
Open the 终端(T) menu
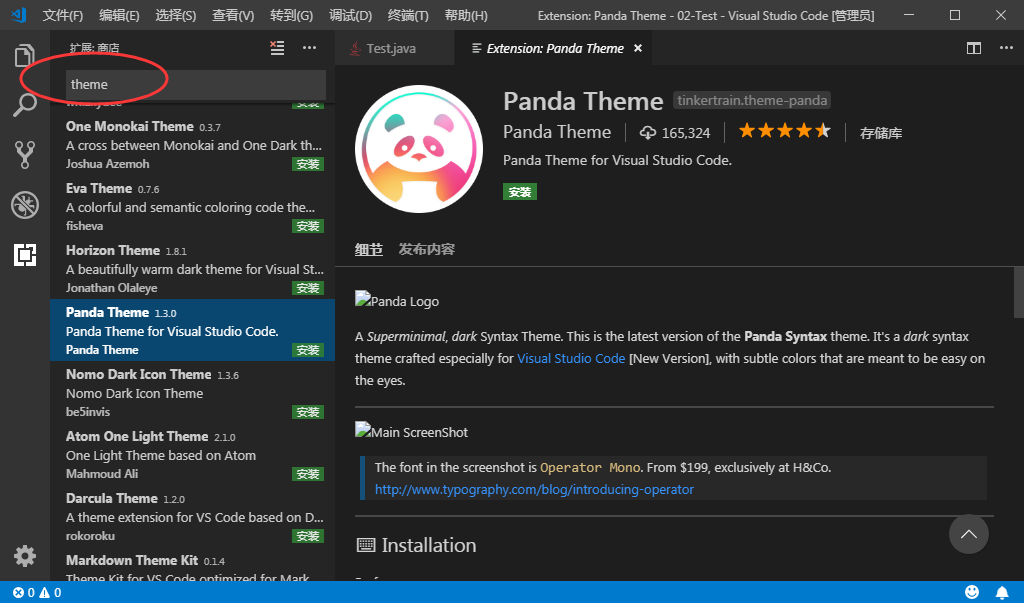[408, 16]
